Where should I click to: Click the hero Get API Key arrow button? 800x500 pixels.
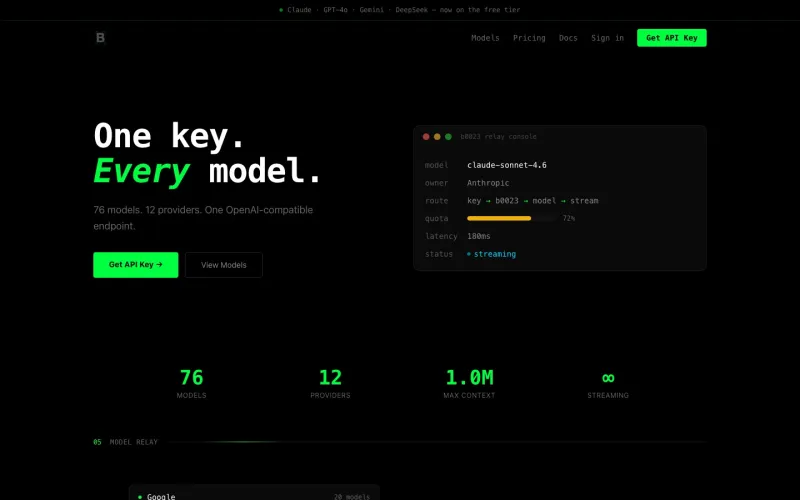point(136,265)
